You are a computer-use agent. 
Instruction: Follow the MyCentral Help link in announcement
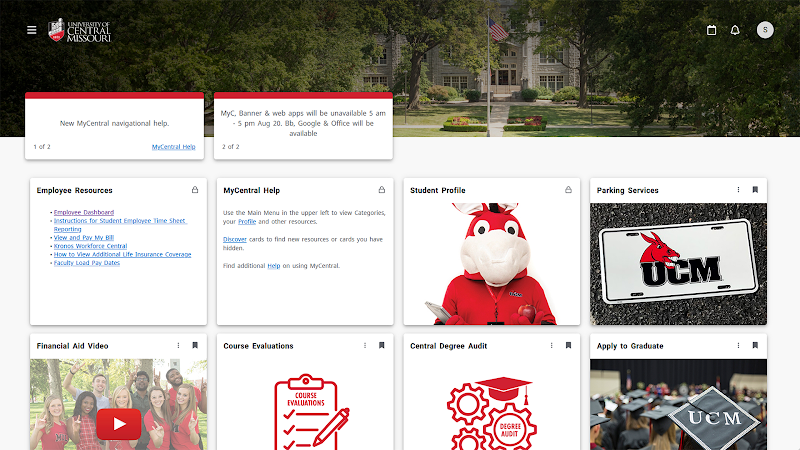pyautogui.click(x=173, y=147)
